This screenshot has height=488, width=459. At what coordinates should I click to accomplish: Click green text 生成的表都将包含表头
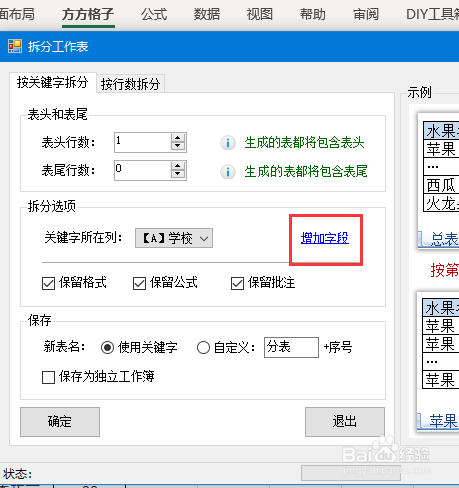coord(304,143)
